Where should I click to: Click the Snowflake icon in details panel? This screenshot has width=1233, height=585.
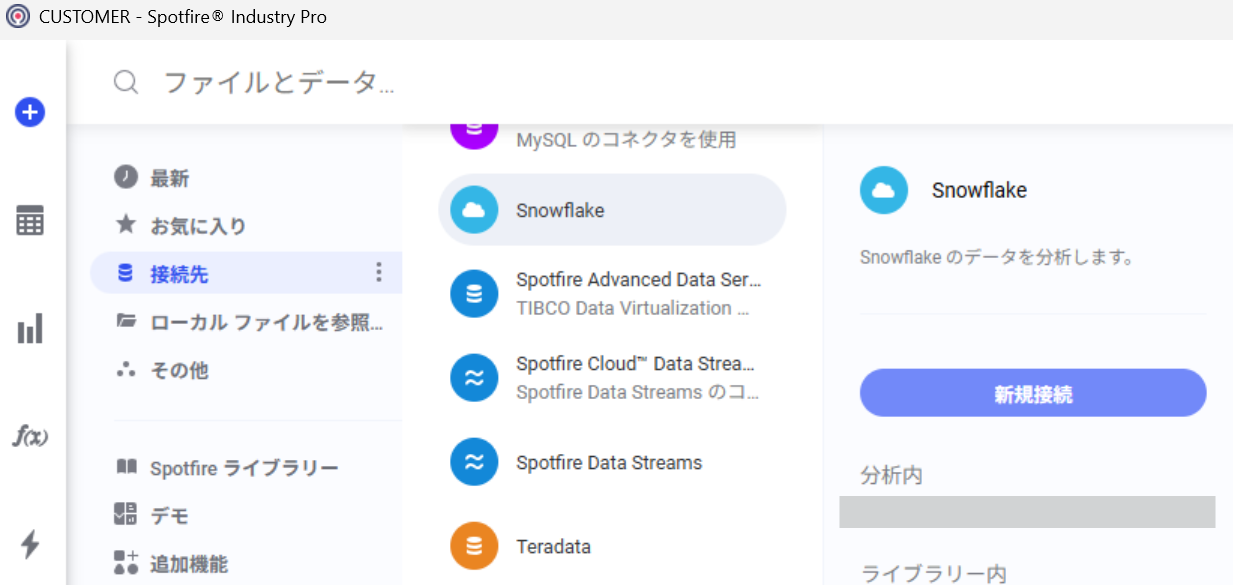point(884,190)
